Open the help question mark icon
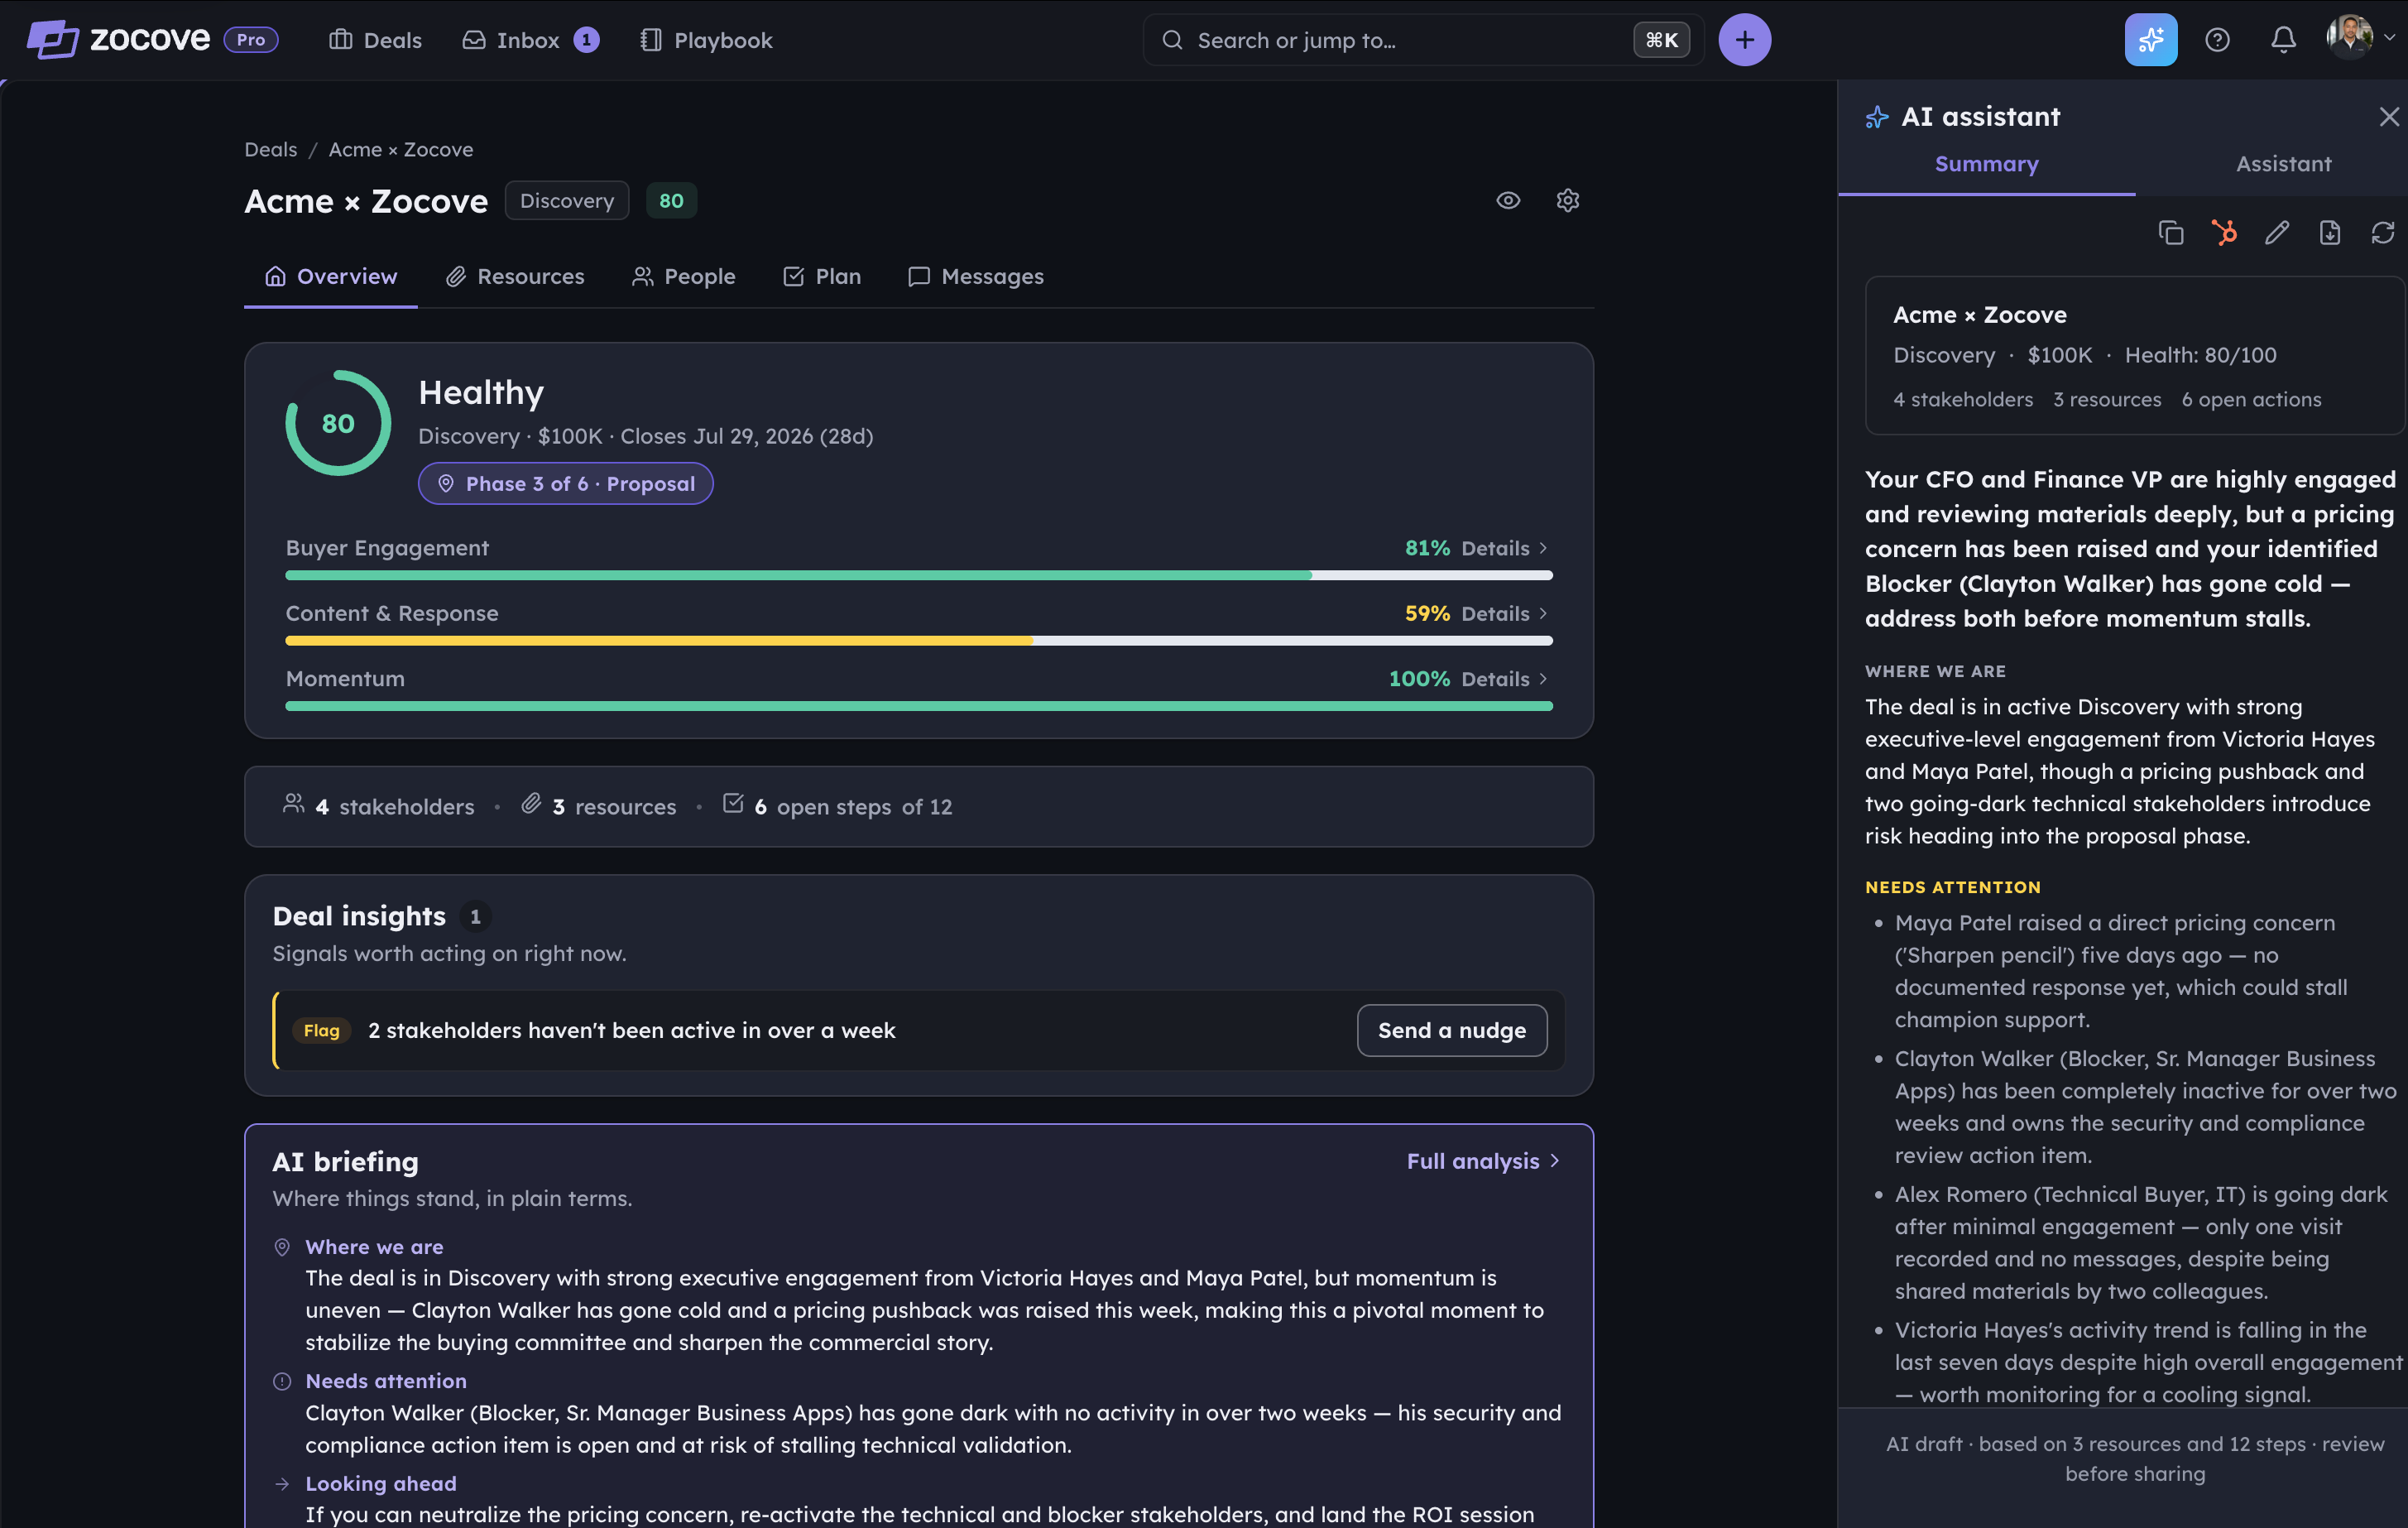 click(x=2217, y=40)
